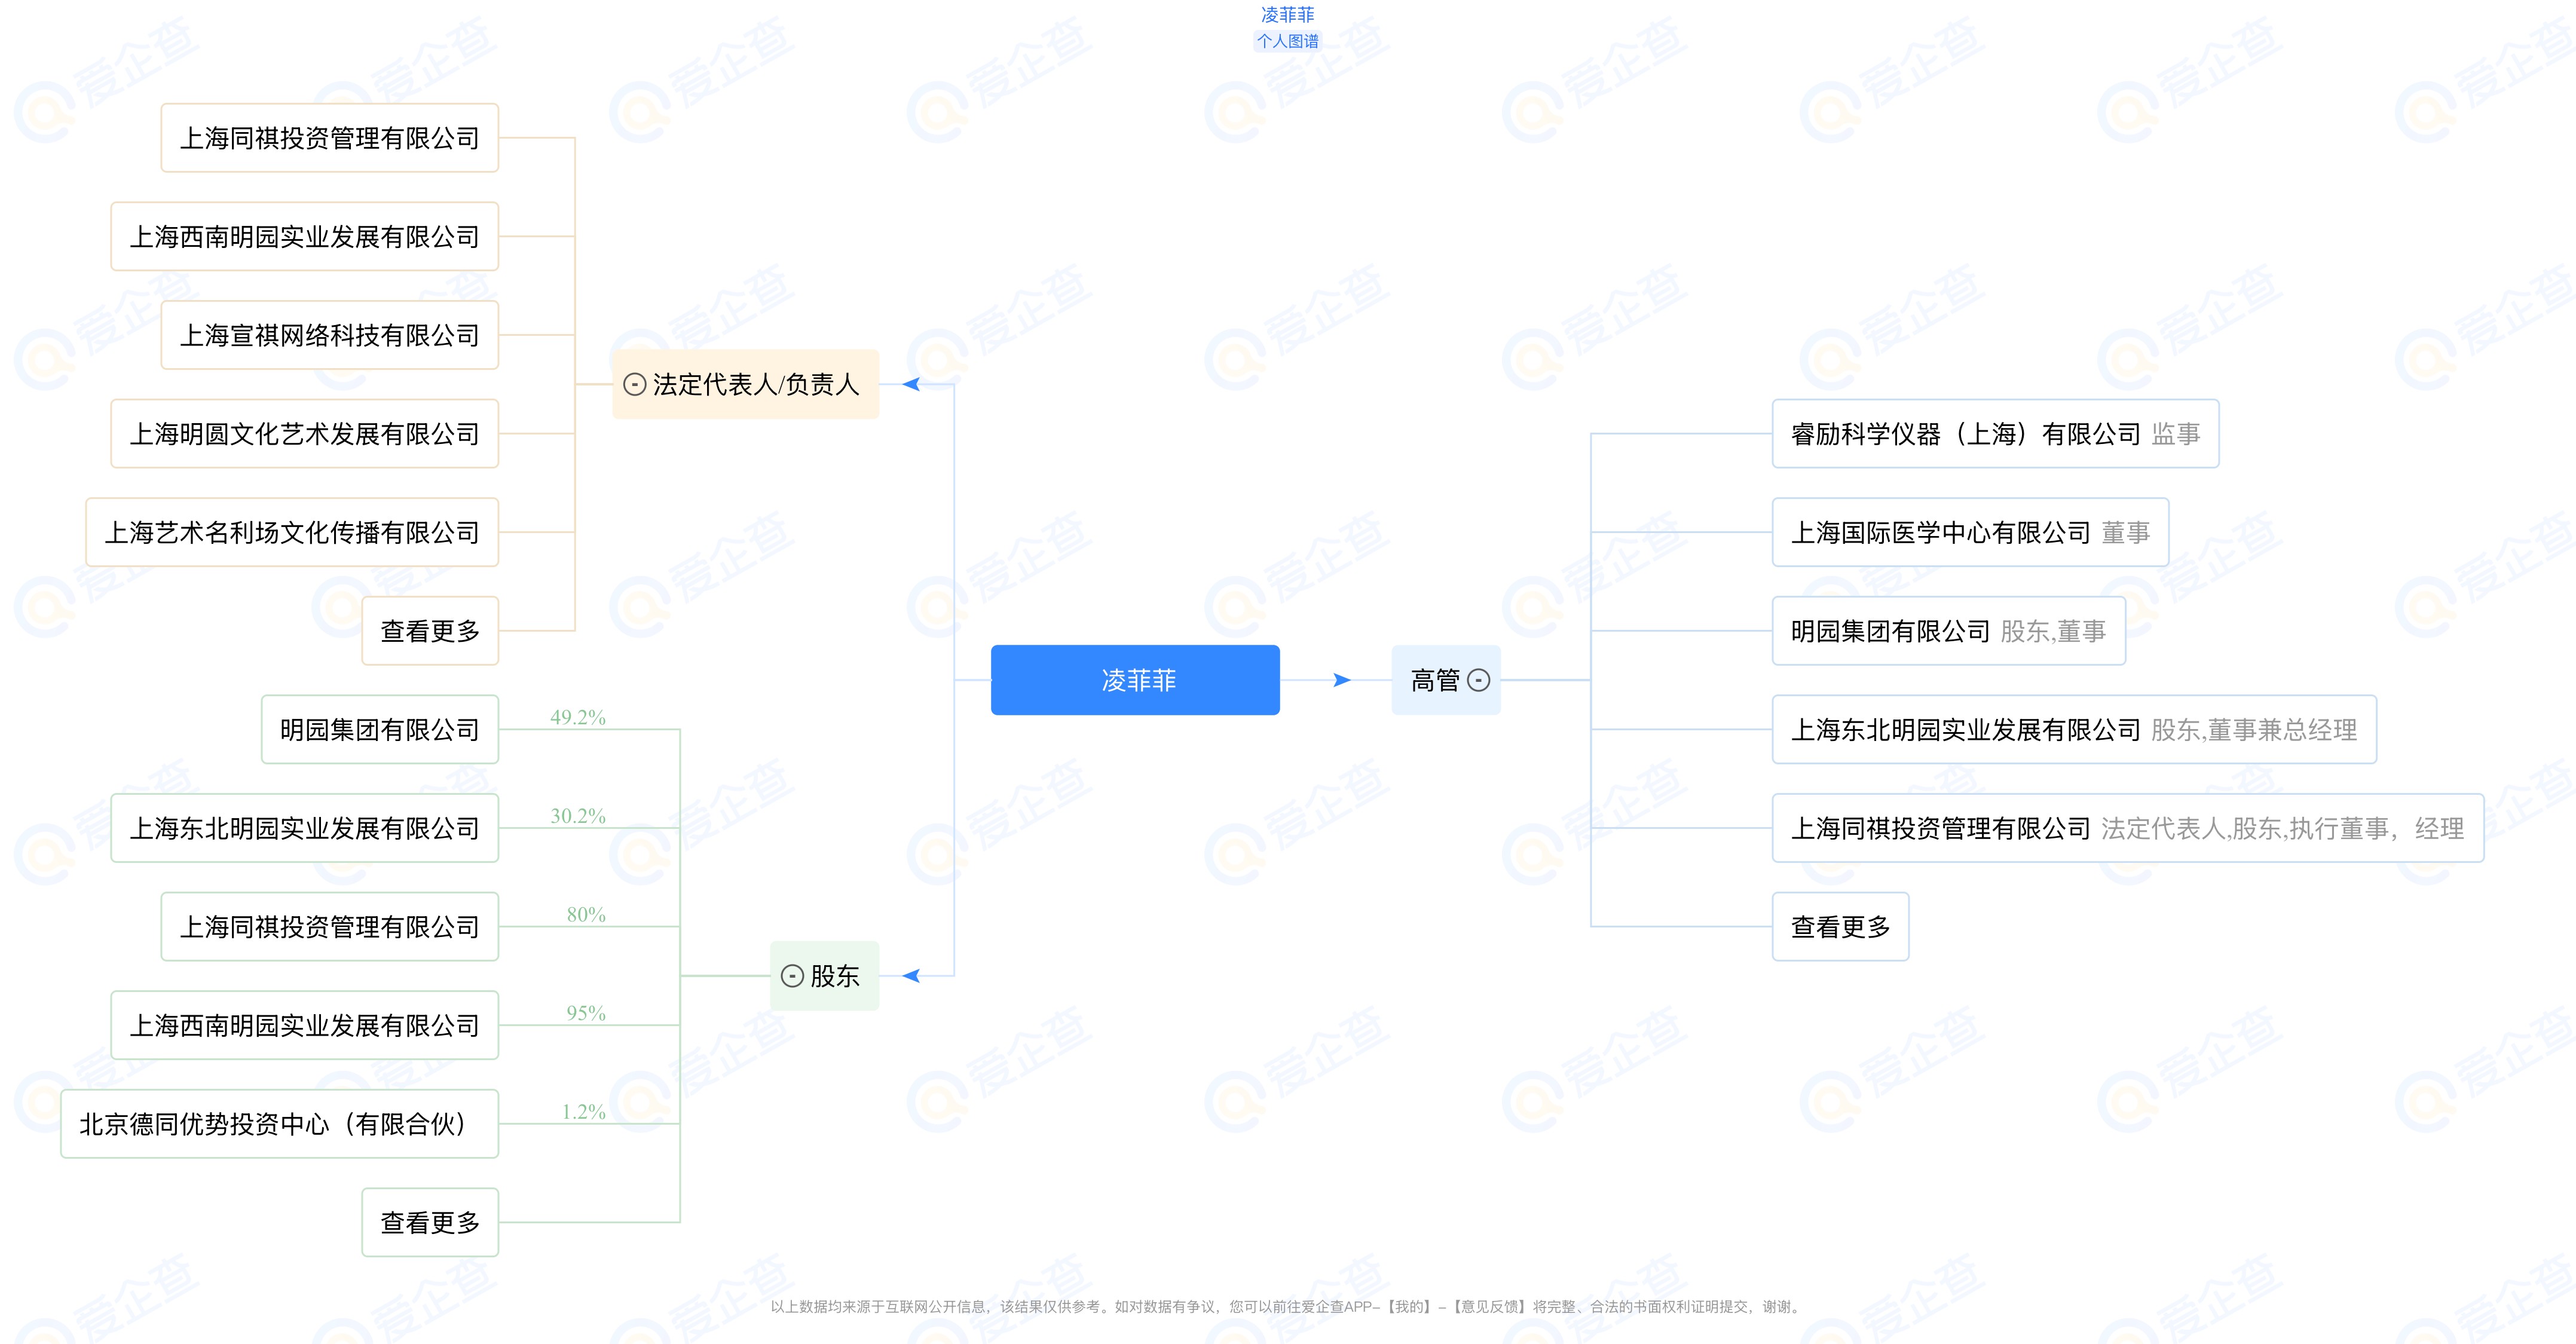Click the 个人图谱 label under title

[x=1287, y=41]
